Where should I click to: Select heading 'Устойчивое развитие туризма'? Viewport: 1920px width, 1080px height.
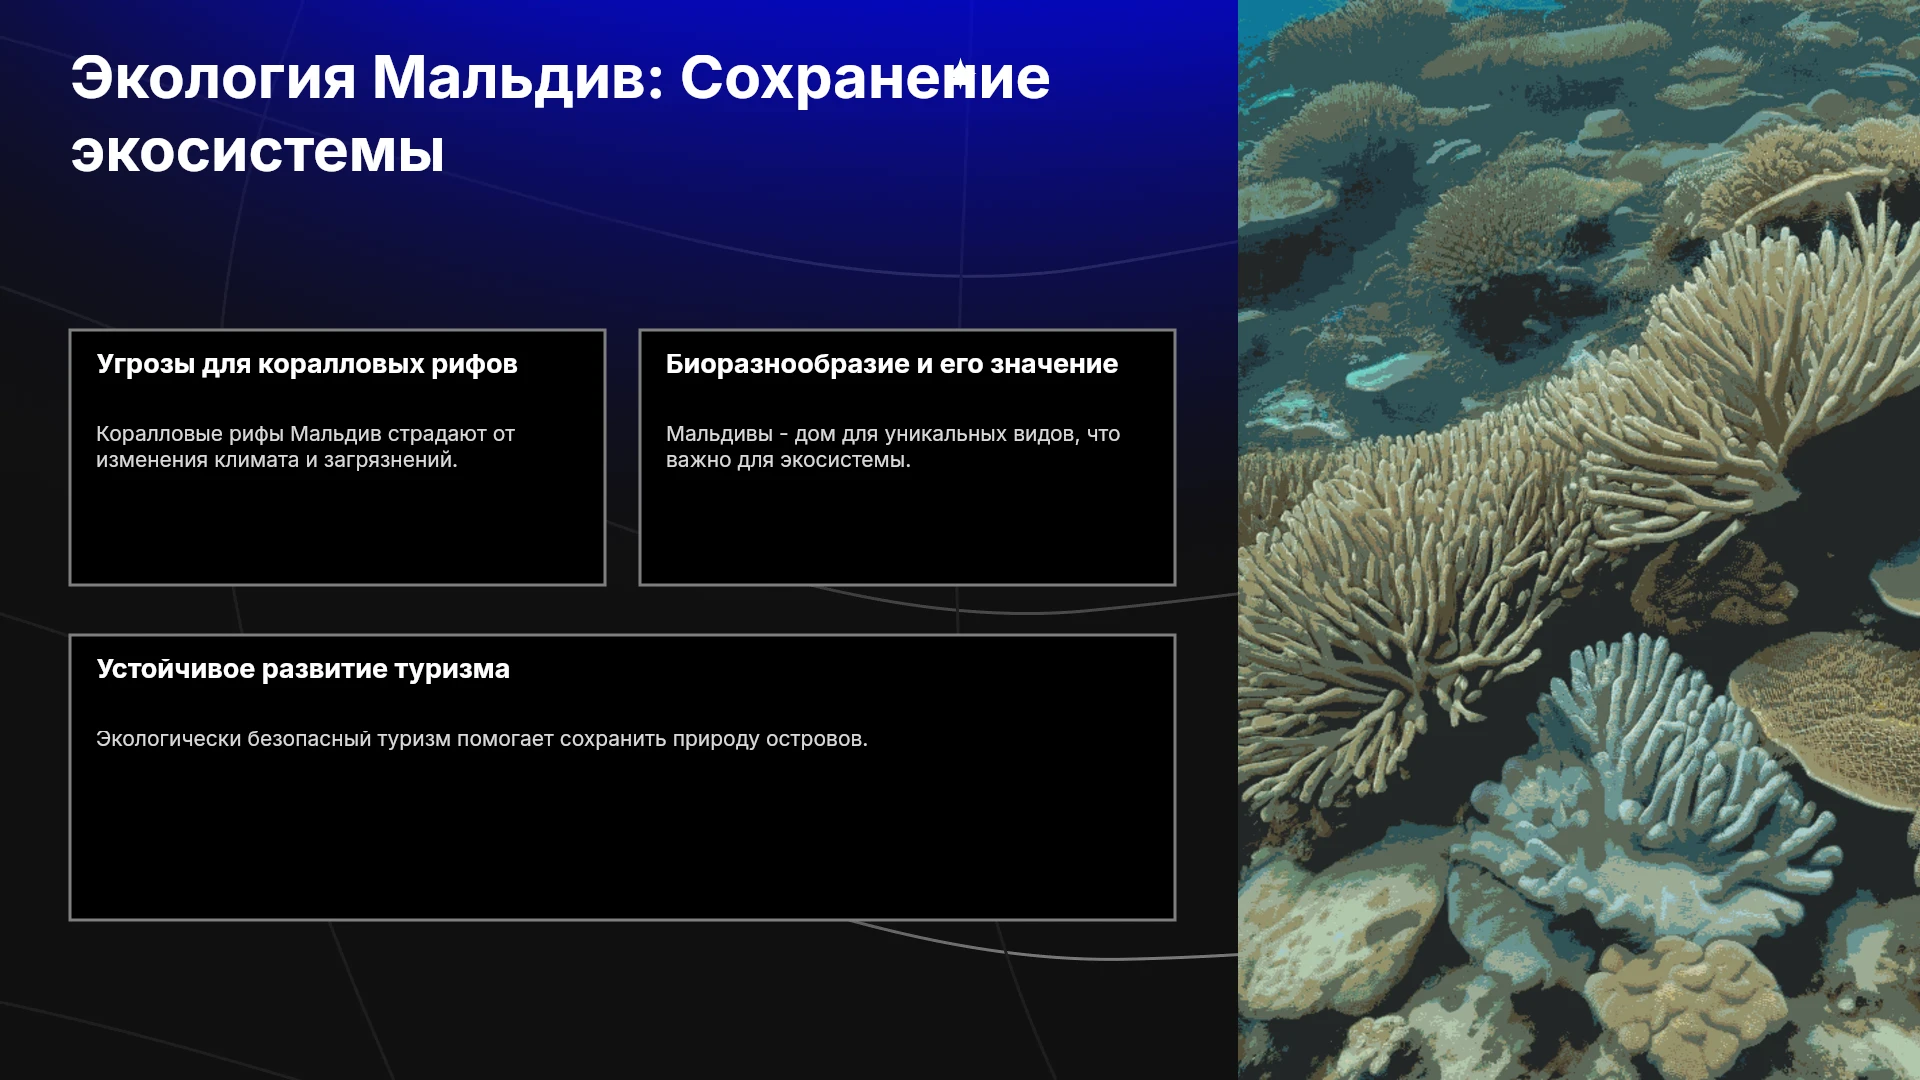pyautogui.click(x=303, y=669)
